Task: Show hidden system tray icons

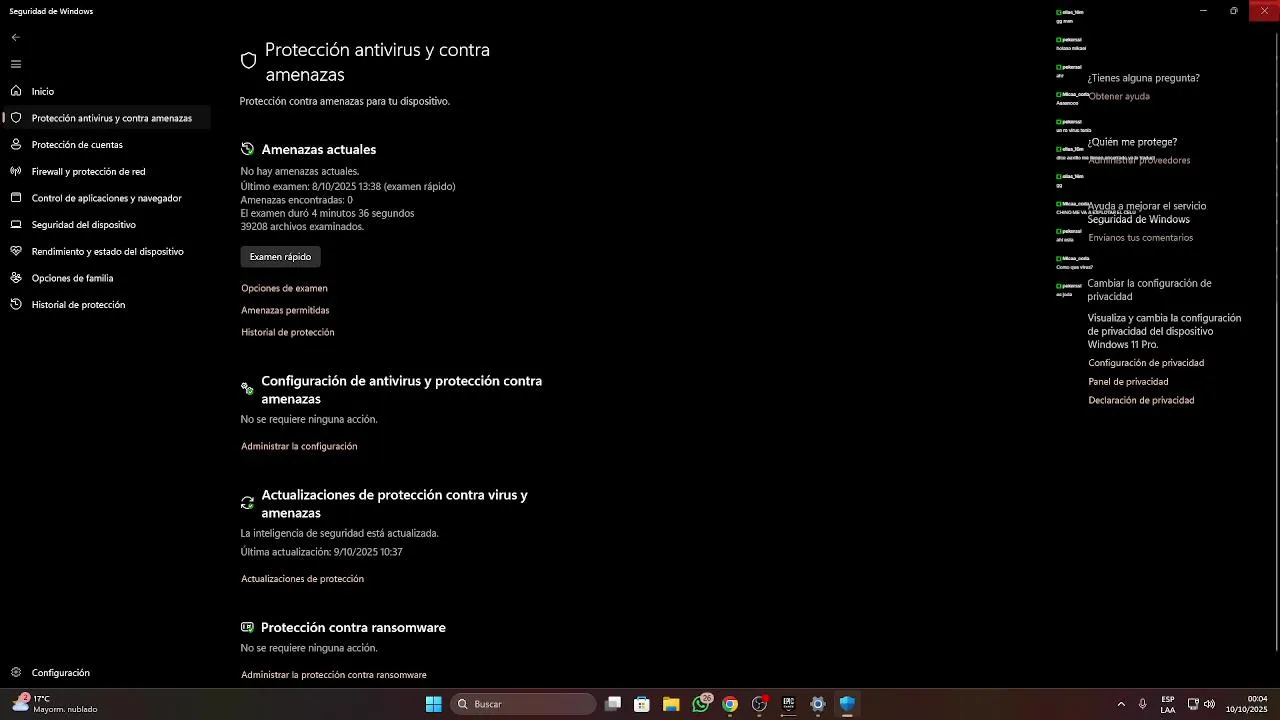Action: [x=1121, y=704]
